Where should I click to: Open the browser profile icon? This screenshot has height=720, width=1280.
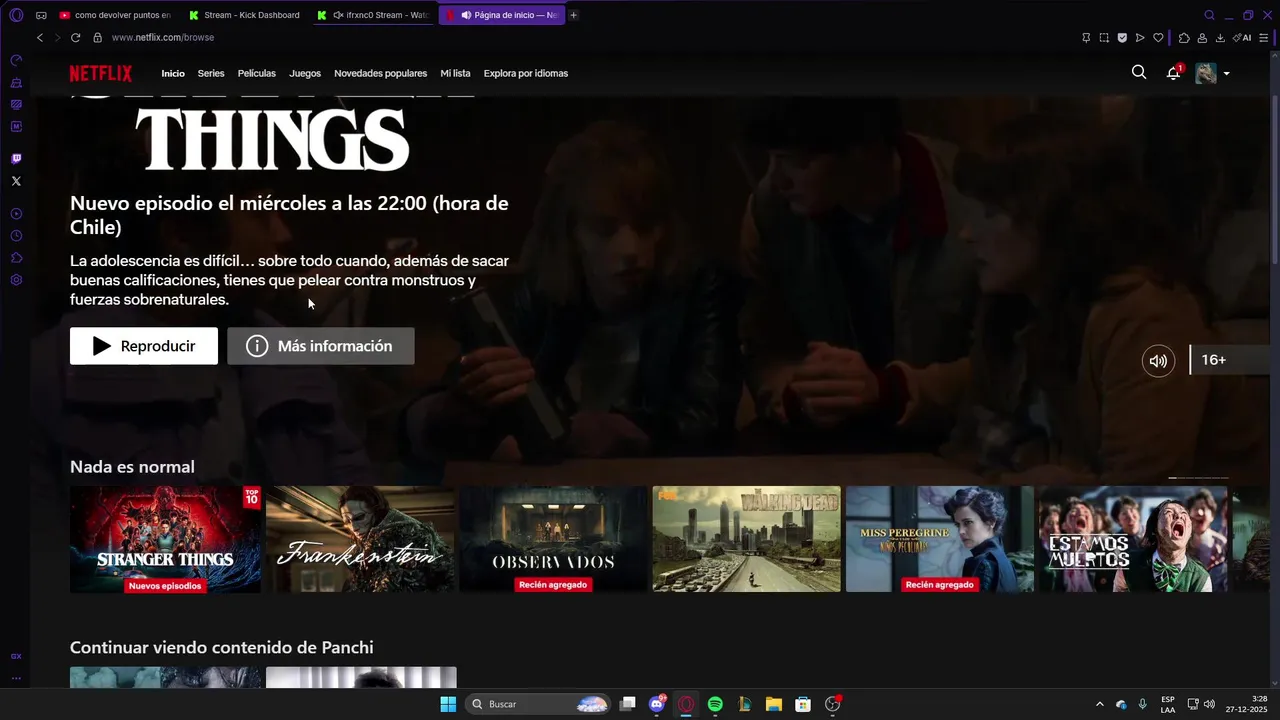pos(1202,37)
